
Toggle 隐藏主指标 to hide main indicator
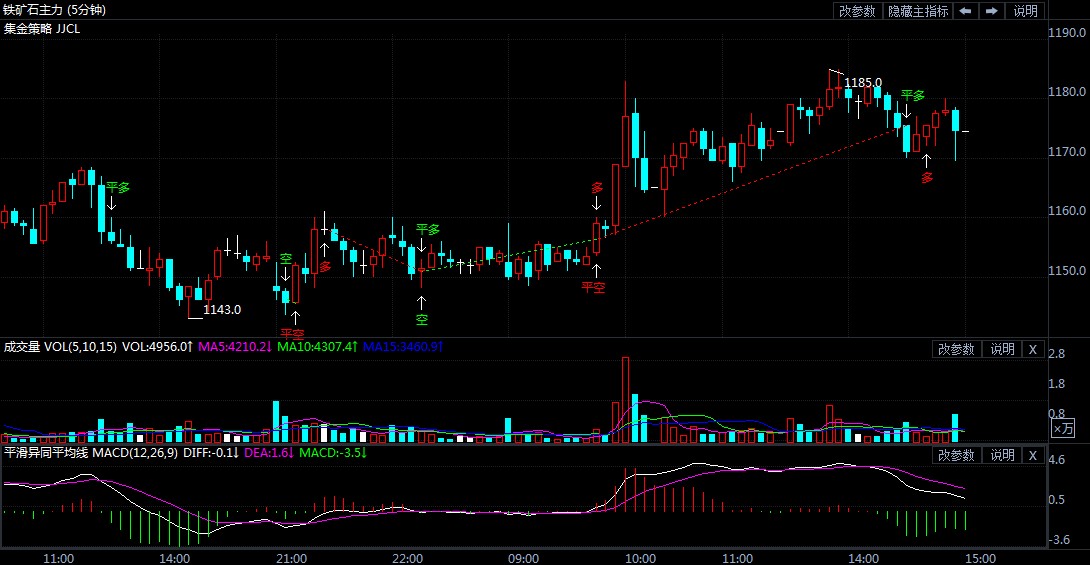[917, 11]
